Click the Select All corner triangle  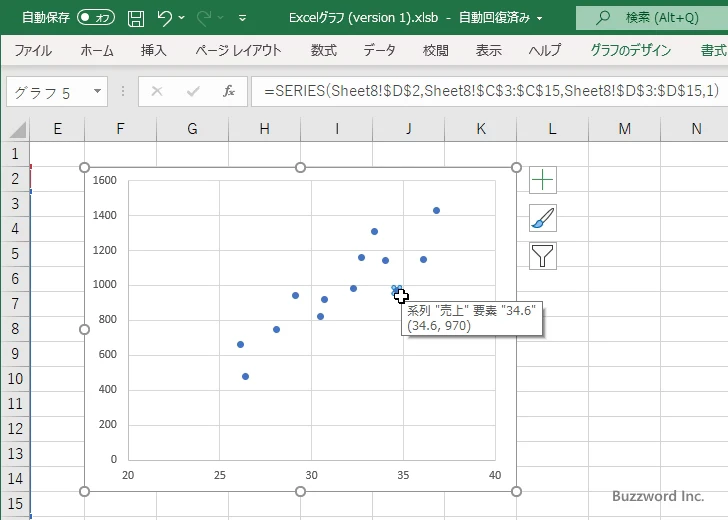coord(17,129)
